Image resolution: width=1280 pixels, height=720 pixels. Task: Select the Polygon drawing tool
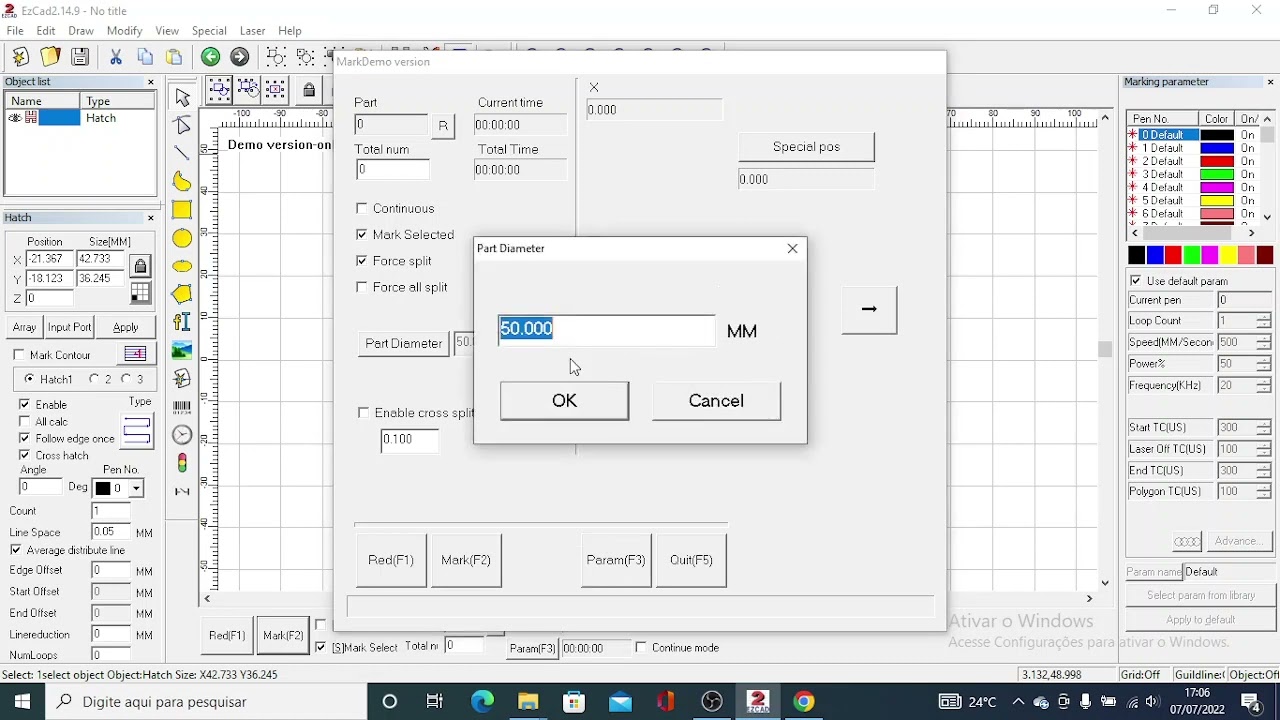(182, 294)
